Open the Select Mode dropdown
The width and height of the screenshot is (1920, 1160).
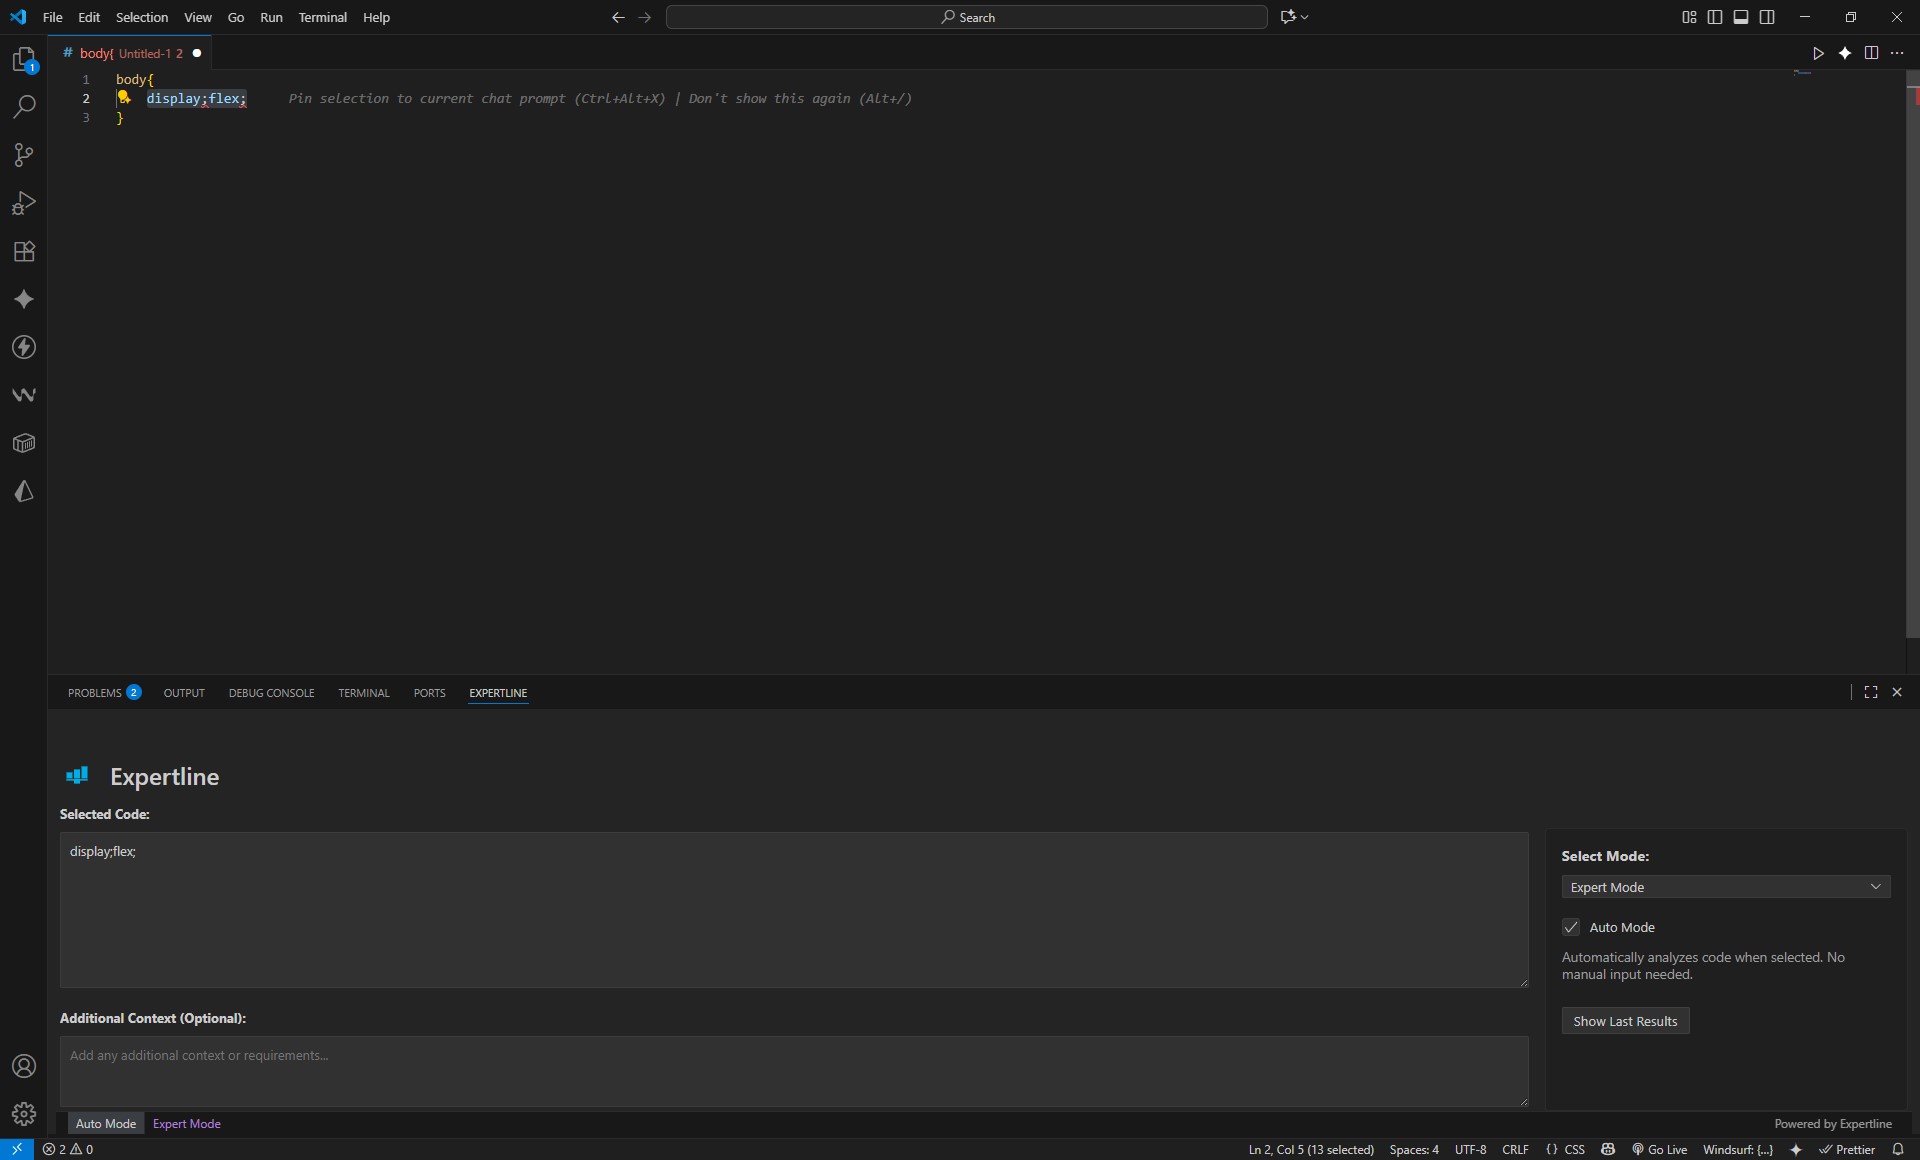pyautogui.click(x=1725, y=887)
